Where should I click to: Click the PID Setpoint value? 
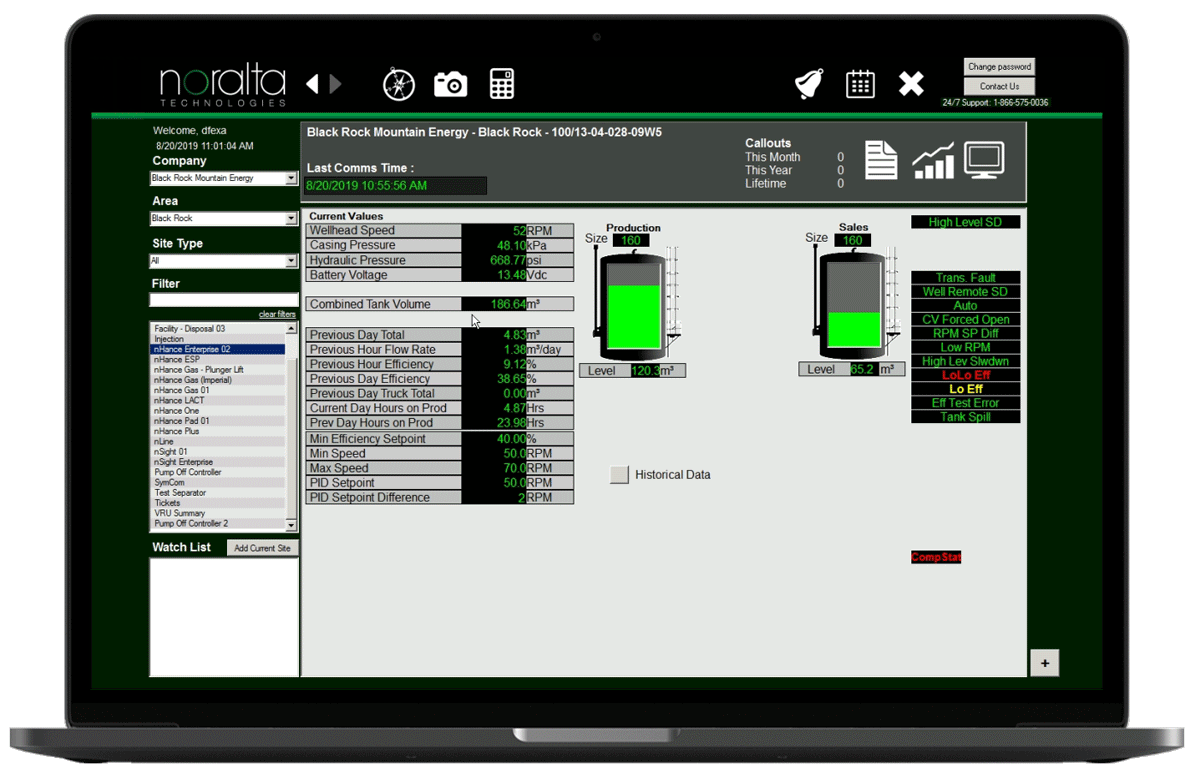494,483
